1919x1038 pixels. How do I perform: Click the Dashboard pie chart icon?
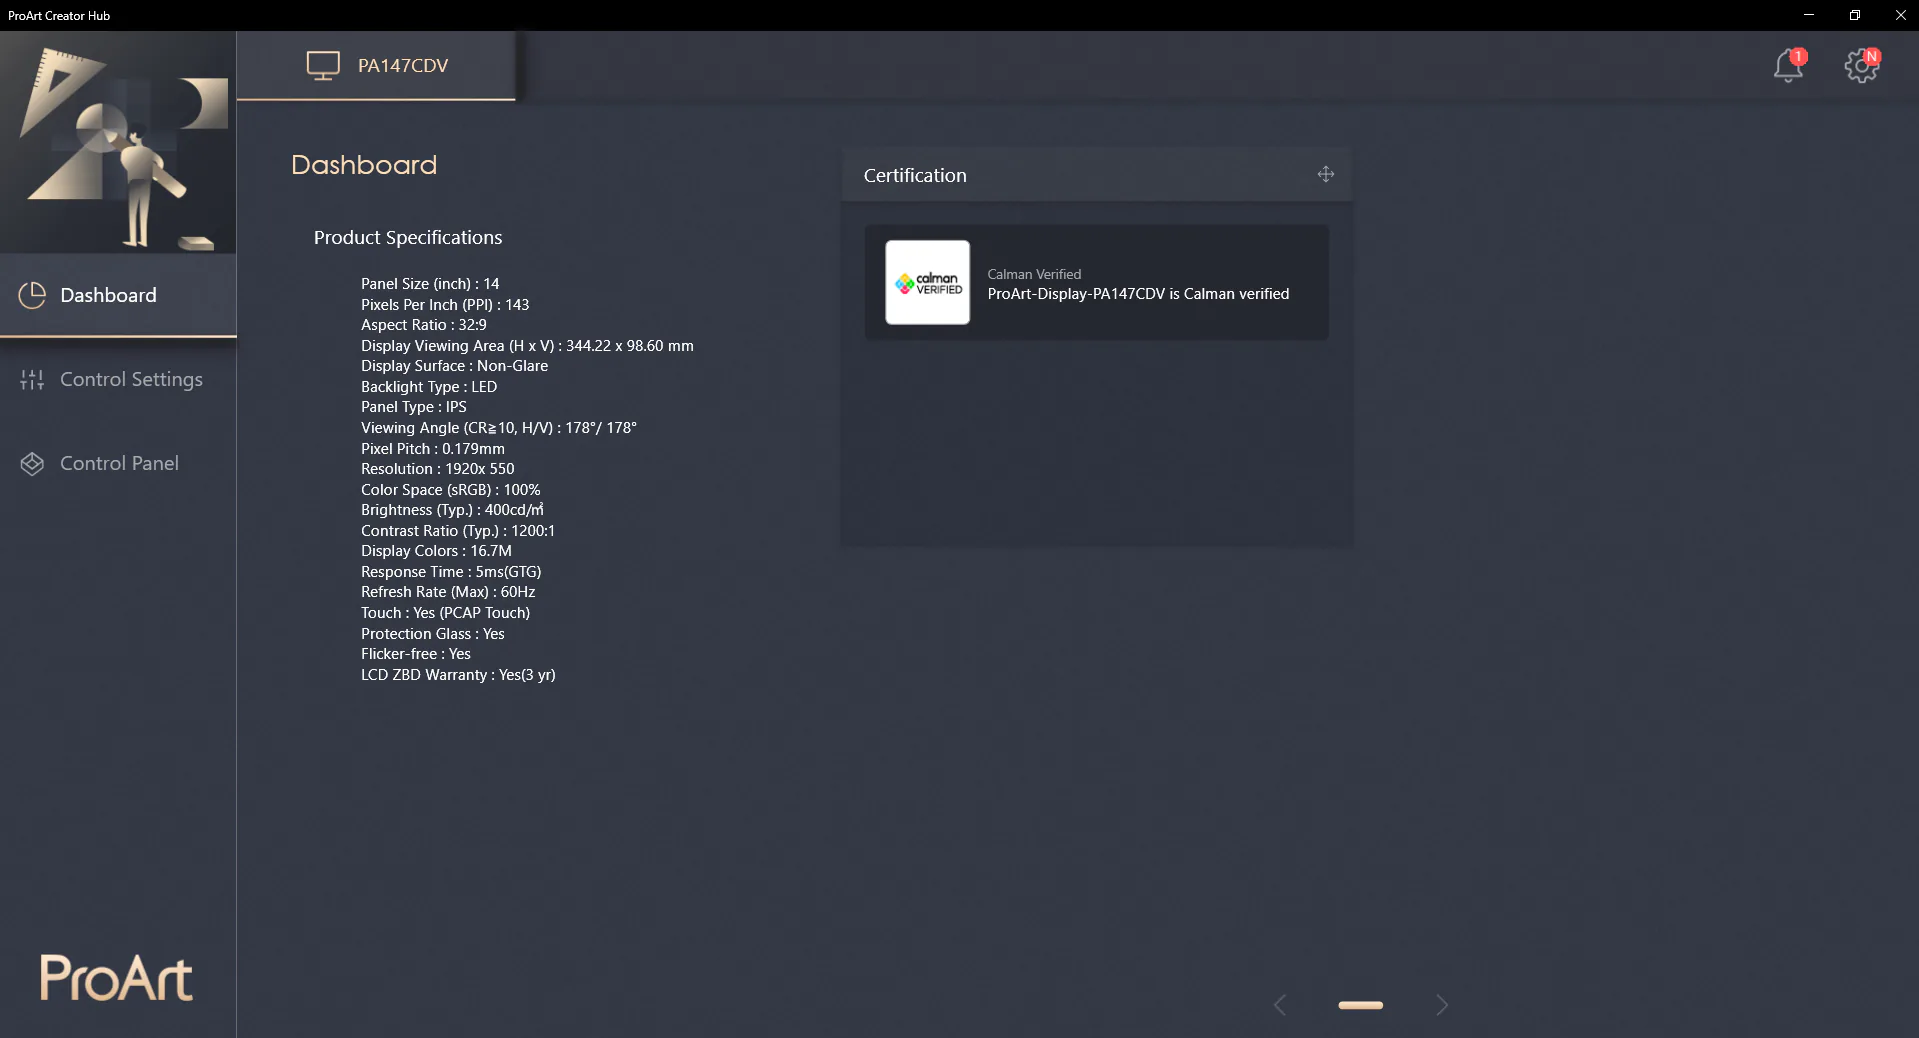(32, 295)
